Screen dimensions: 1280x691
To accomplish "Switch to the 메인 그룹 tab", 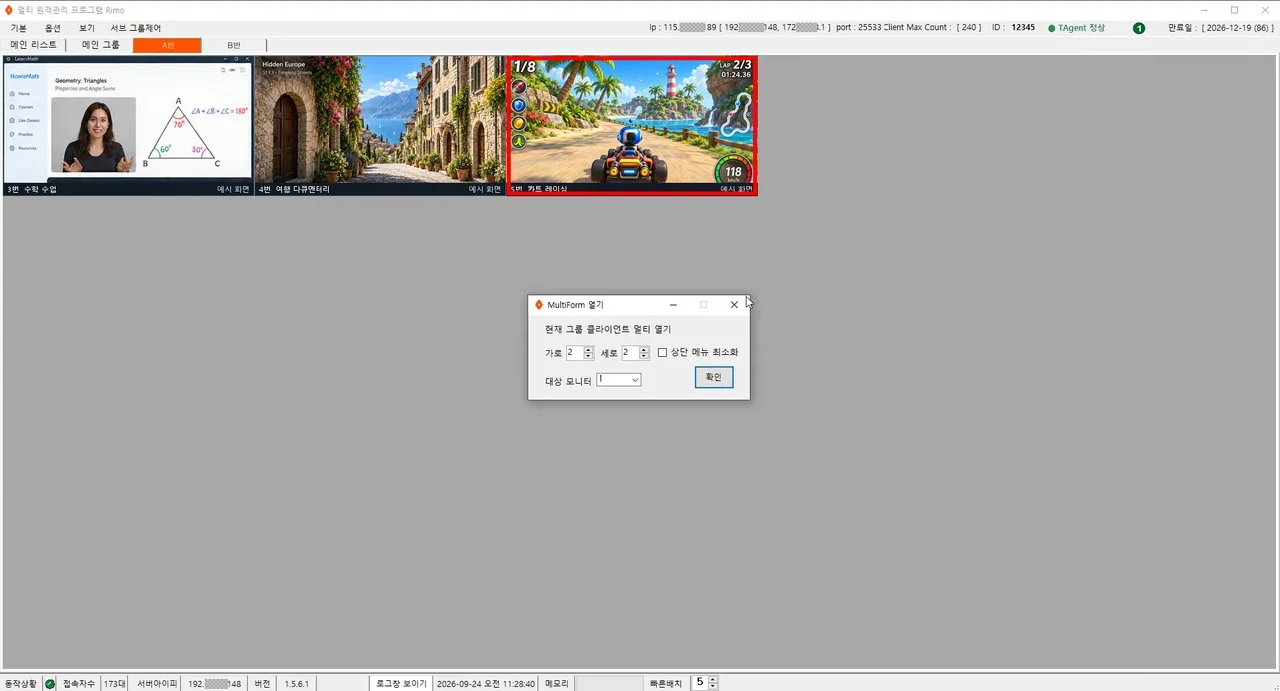I will pos(101,45).
